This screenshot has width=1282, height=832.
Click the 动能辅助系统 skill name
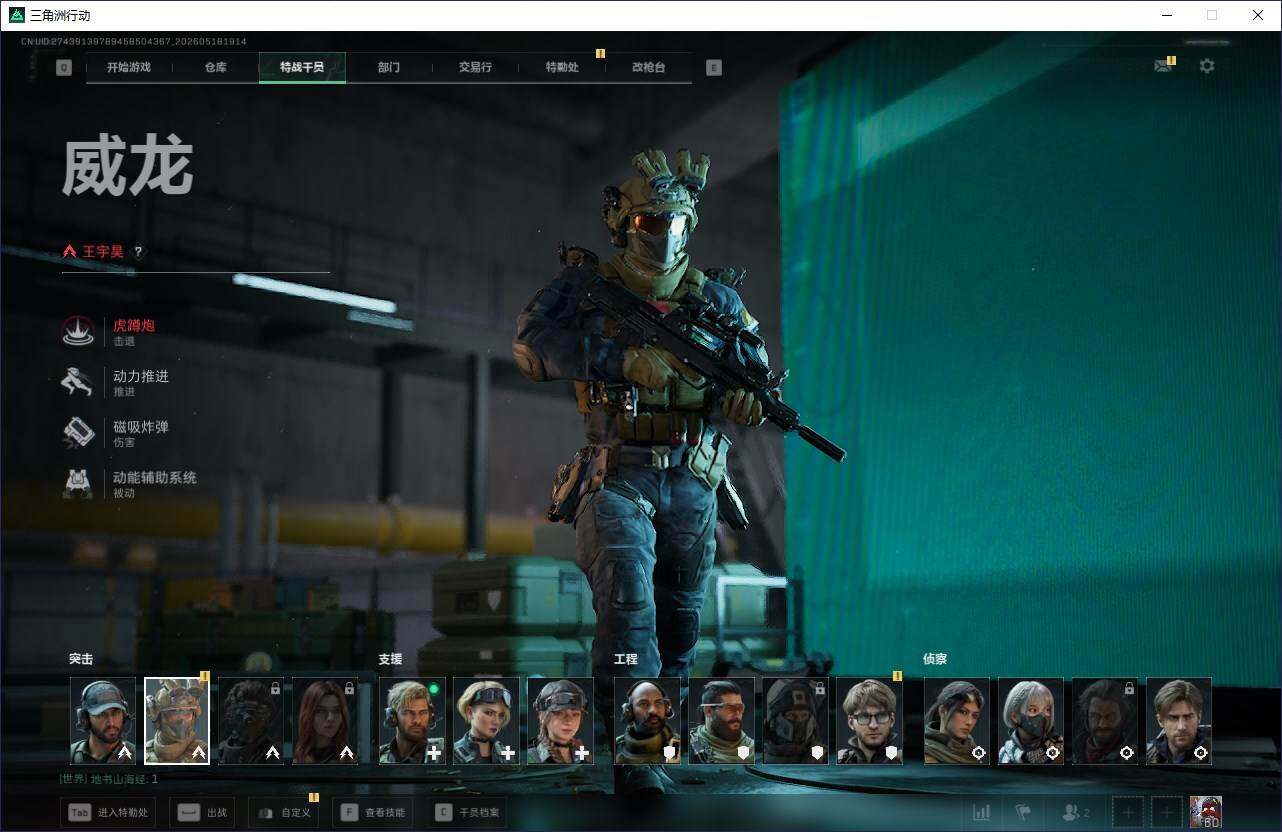[155, 478]
